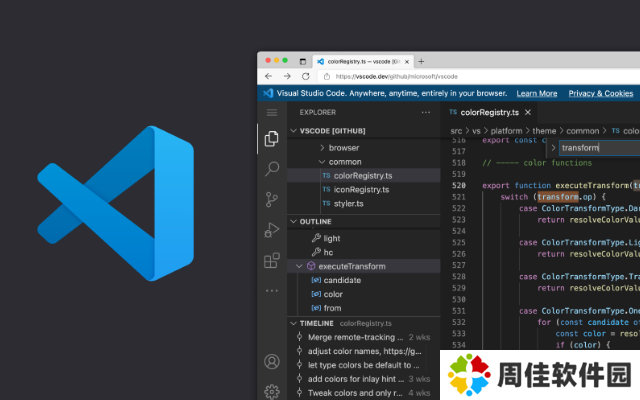This screenshot has height=400, width=640.
Task: Open iconRegistry.ts in the file tree
Action: [361, 189]
